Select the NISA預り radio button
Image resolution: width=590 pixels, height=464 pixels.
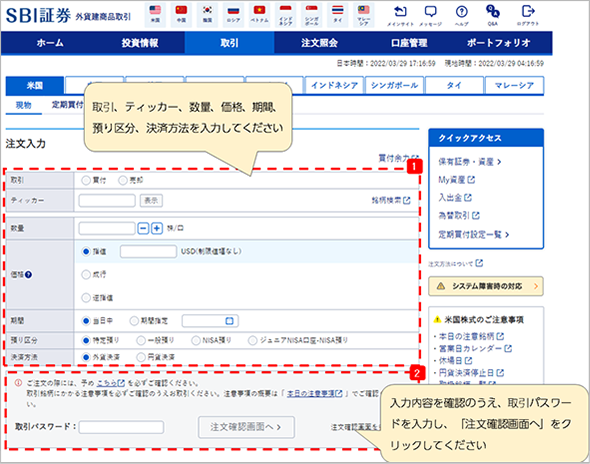tap(196, 341)
